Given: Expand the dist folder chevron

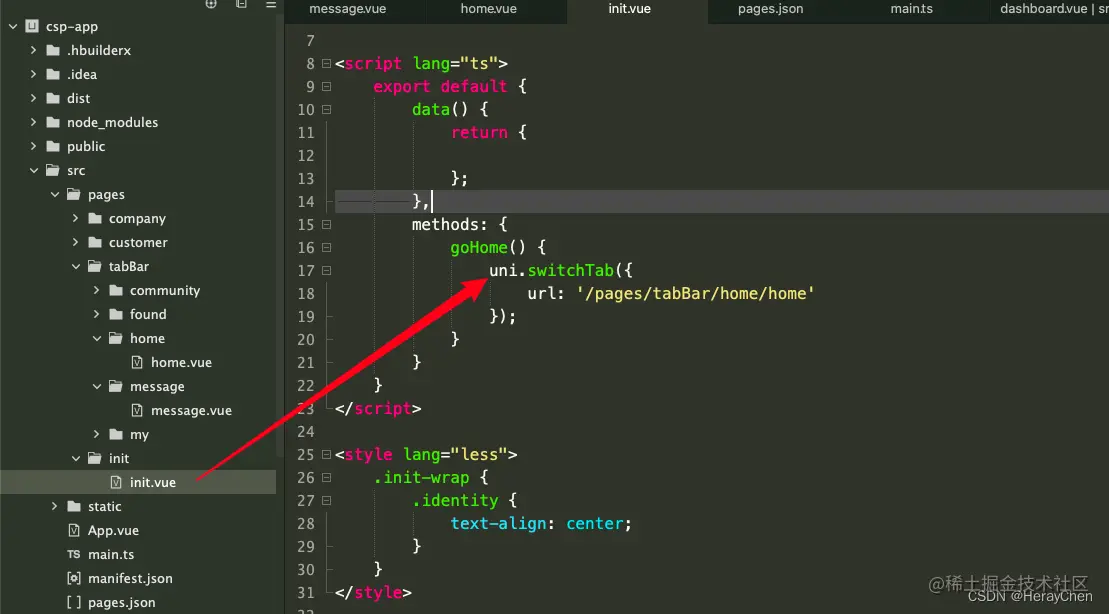Looking at the screenshot, I should (x=33, y=98).
